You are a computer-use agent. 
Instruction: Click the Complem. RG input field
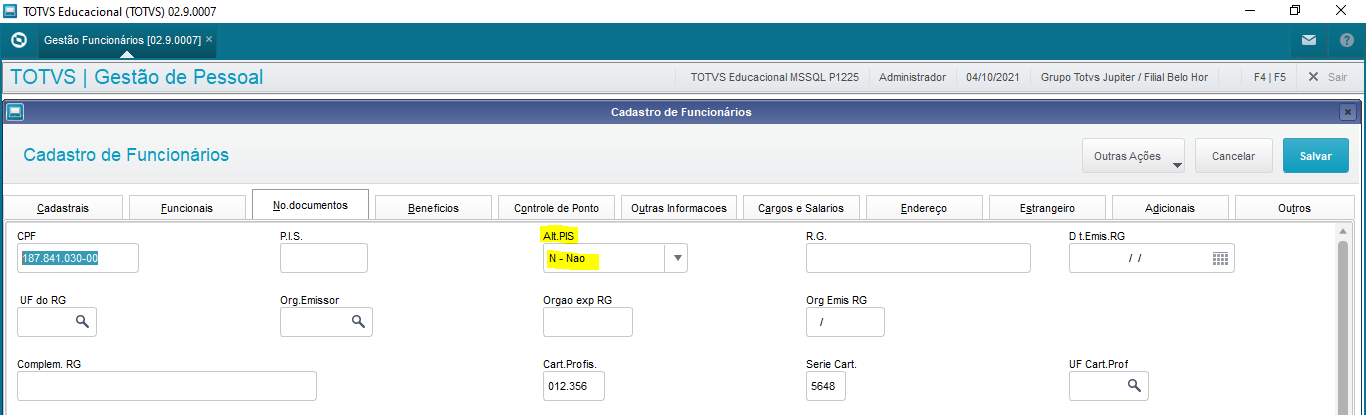click(167, 386)
